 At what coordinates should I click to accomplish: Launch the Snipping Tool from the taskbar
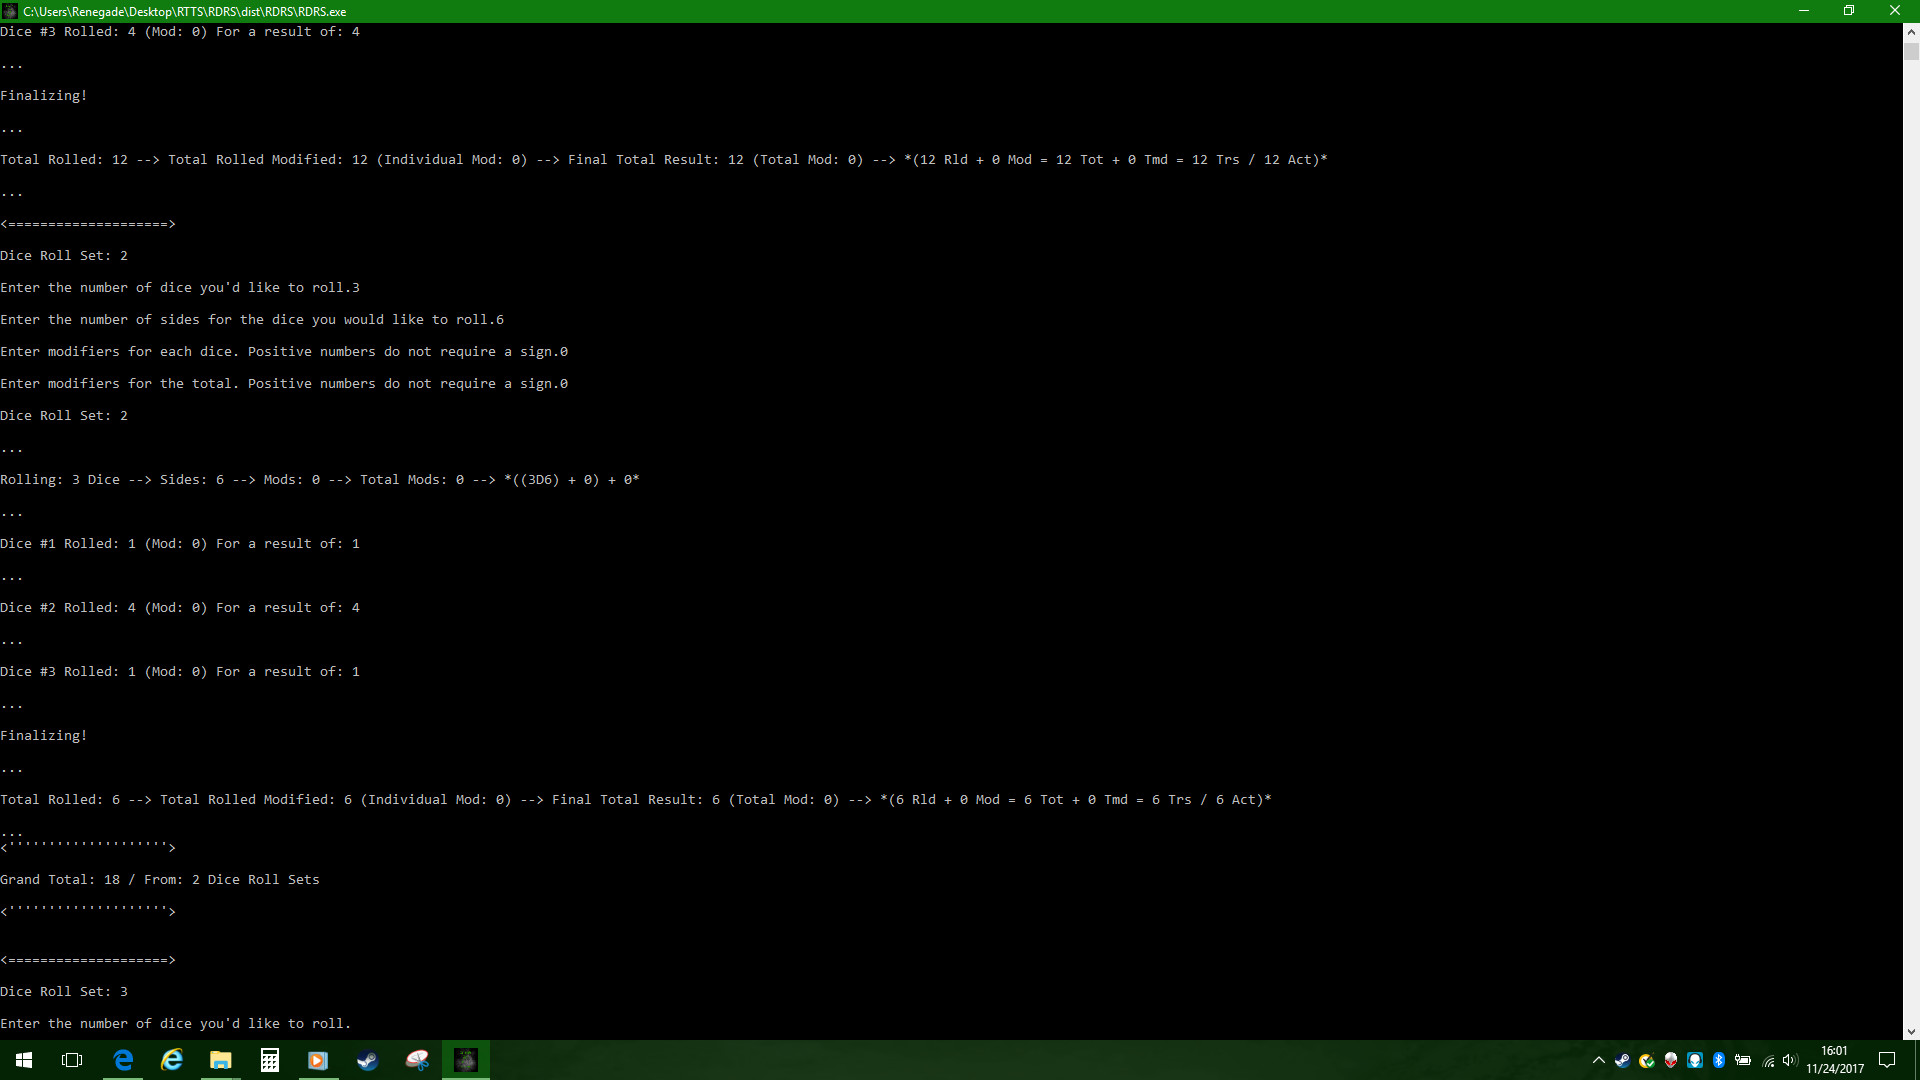click(x=416, y=1060)
